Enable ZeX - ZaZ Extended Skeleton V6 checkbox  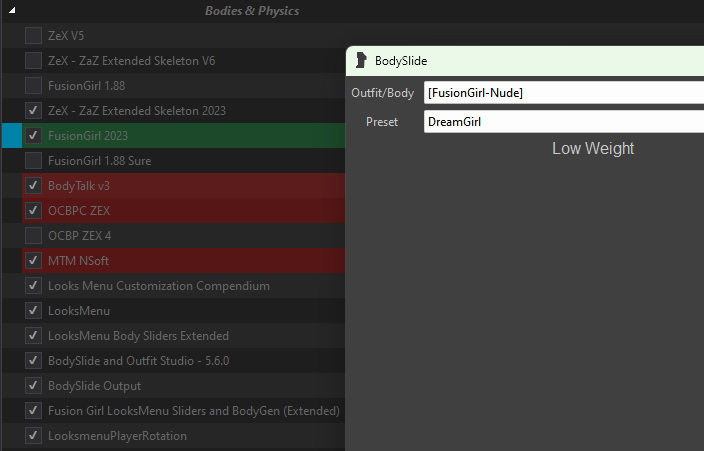(x=33, y=61)
